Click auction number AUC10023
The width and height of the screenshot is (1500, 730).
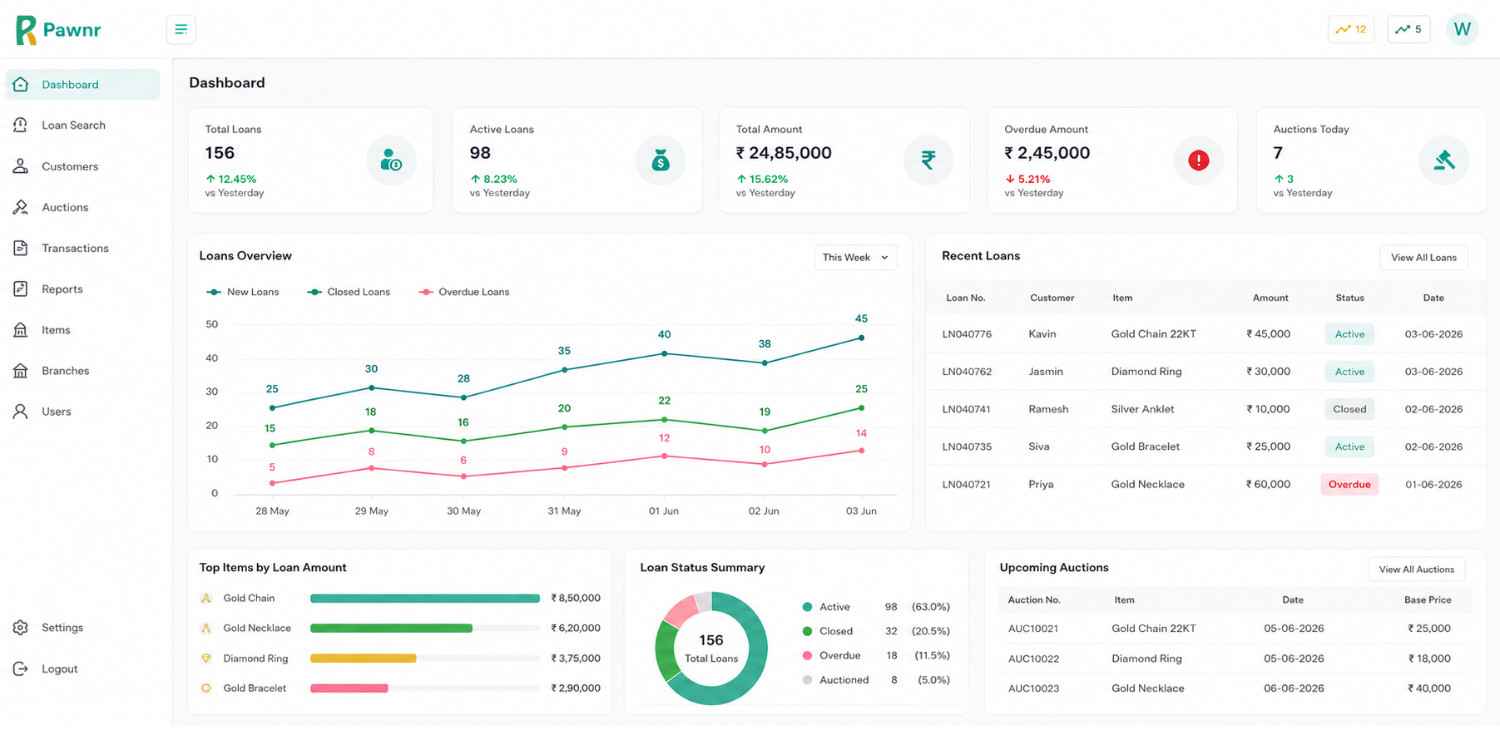(x=1033, y=688)
